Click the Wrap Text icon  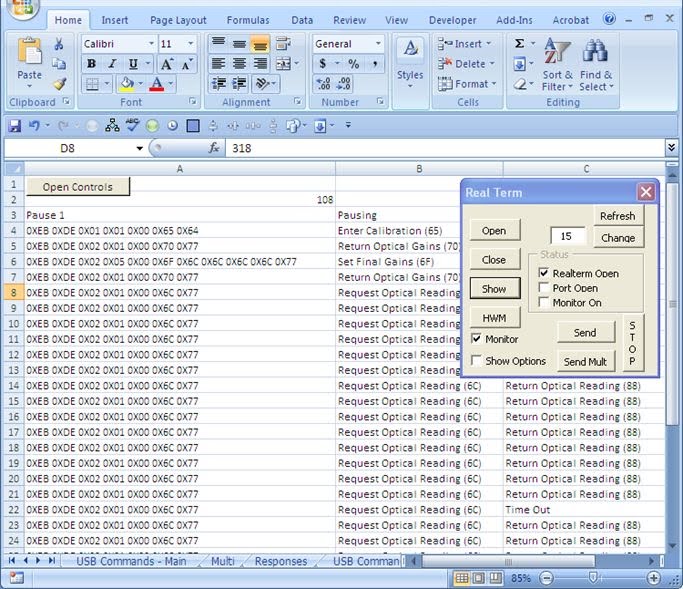284,44
